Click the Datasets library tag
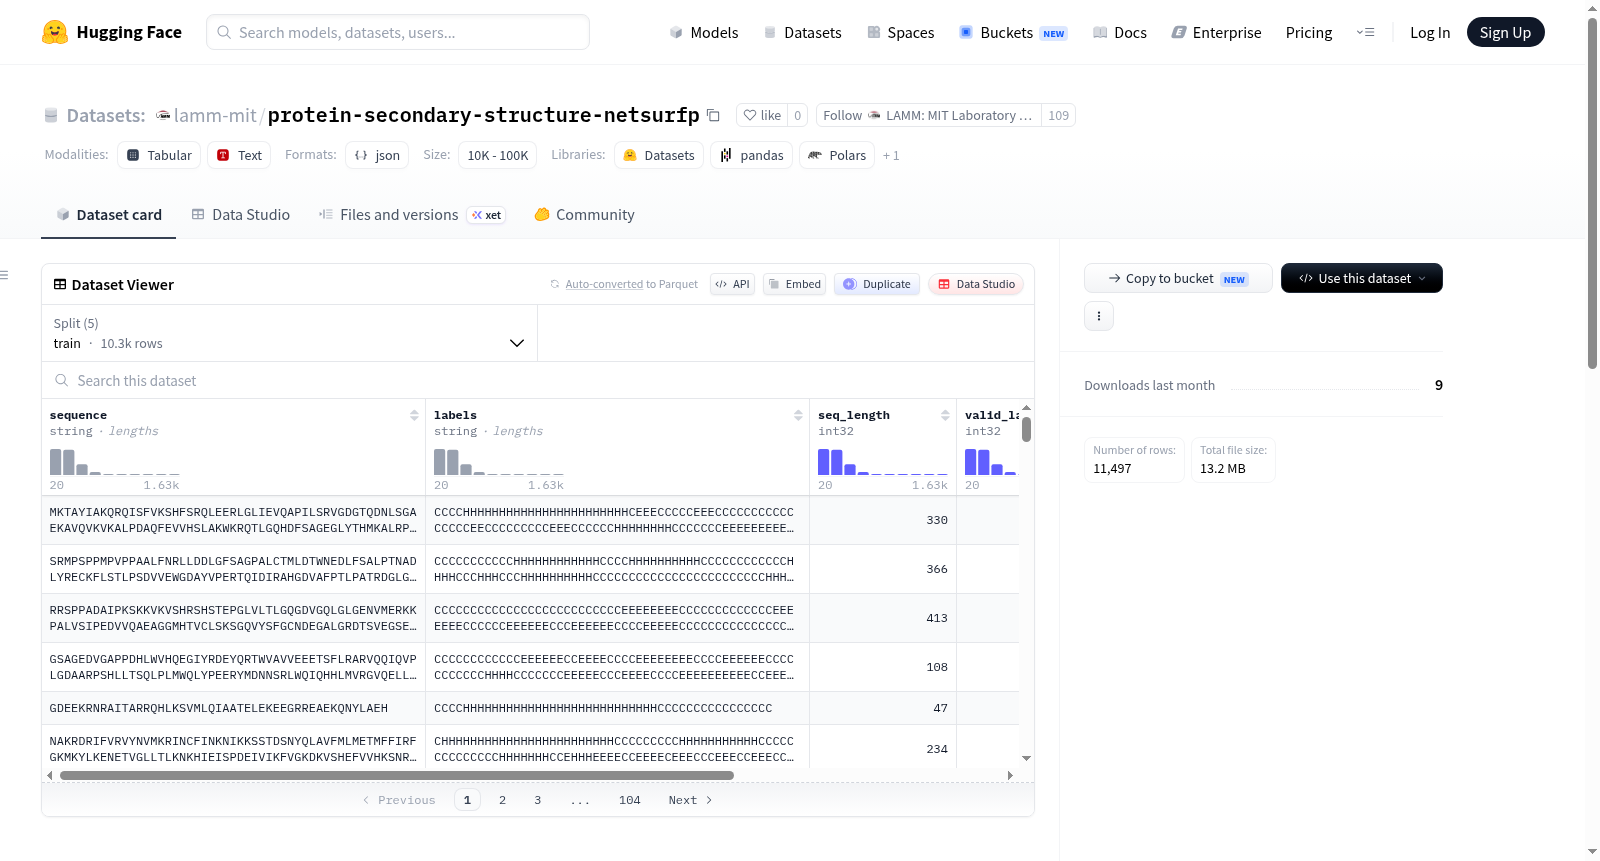This screenshot has width=1600, height=861. [658, 155]
